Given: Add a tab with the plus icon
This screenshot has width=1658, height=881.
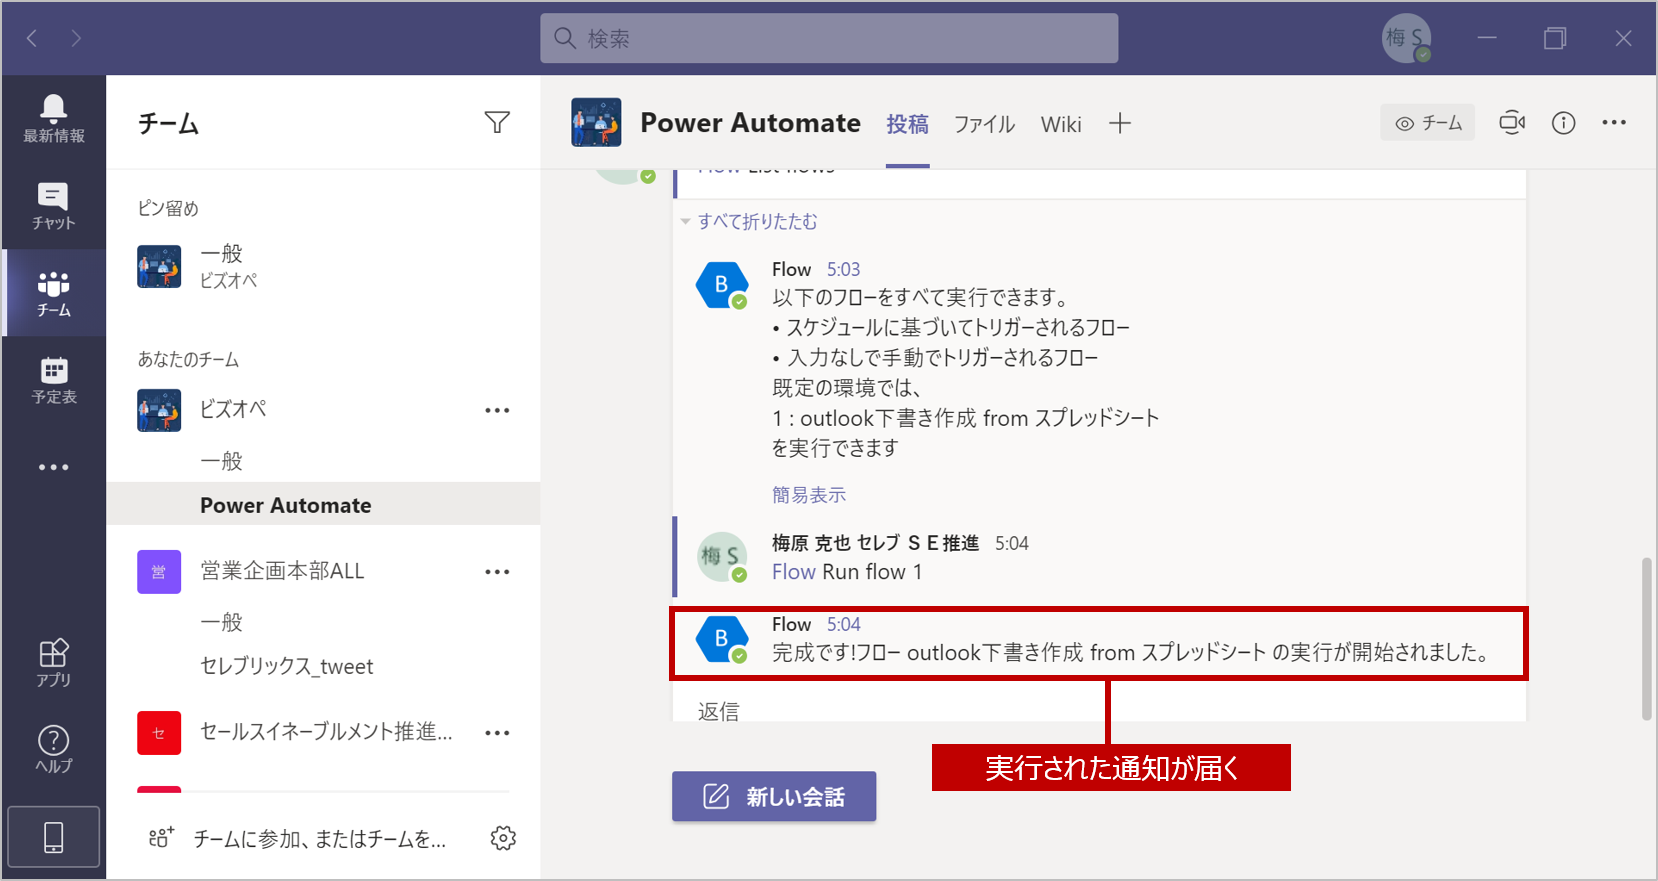Looking at the screenshot, I should [x=1120, y=123].
